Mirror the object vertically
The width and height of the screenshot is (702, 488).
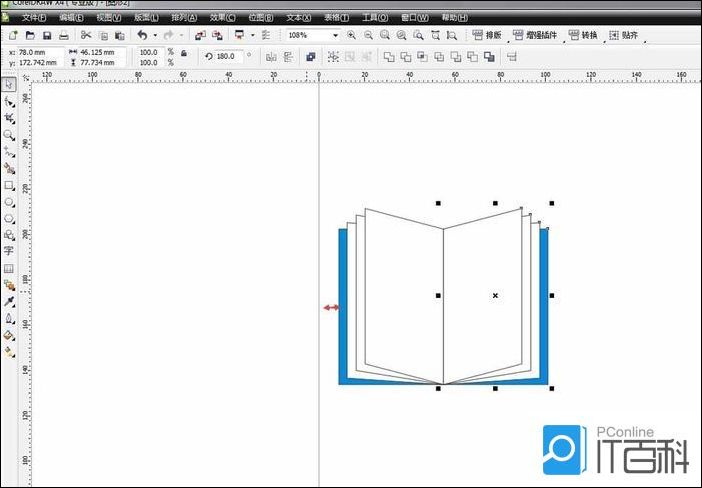(288, 57)
